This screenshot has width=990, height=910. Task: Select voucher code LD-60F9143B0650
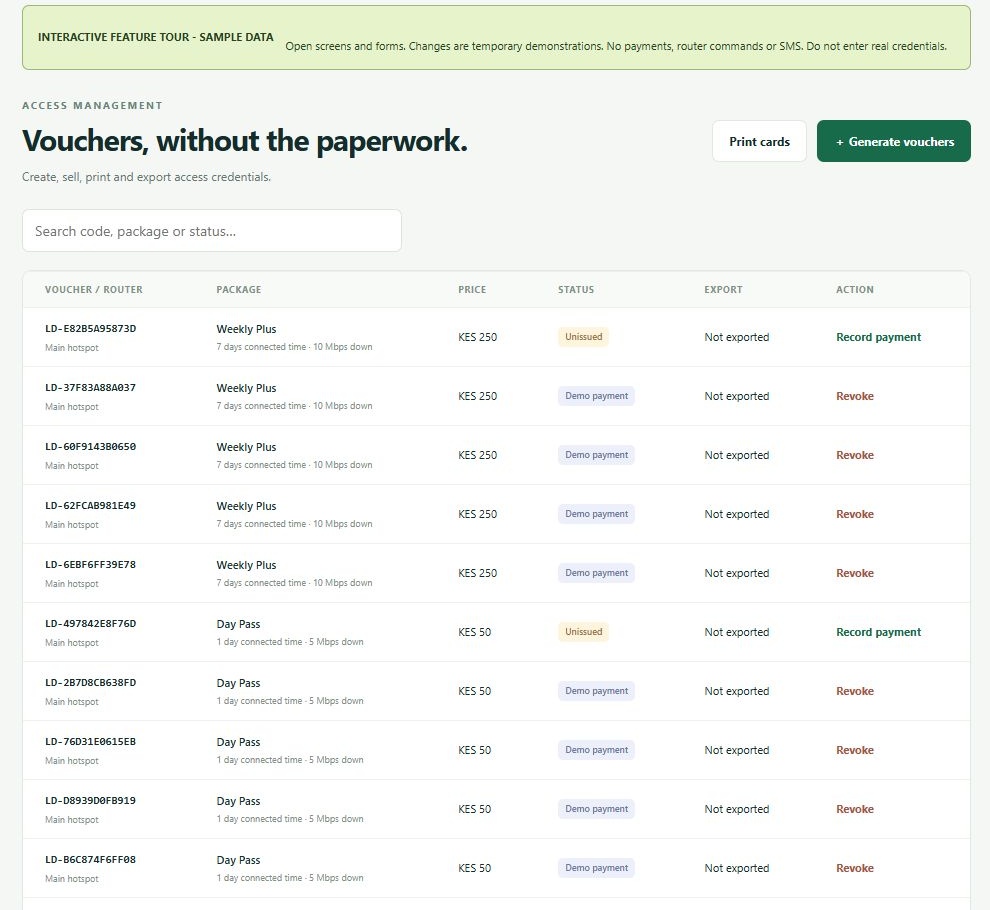90,446
